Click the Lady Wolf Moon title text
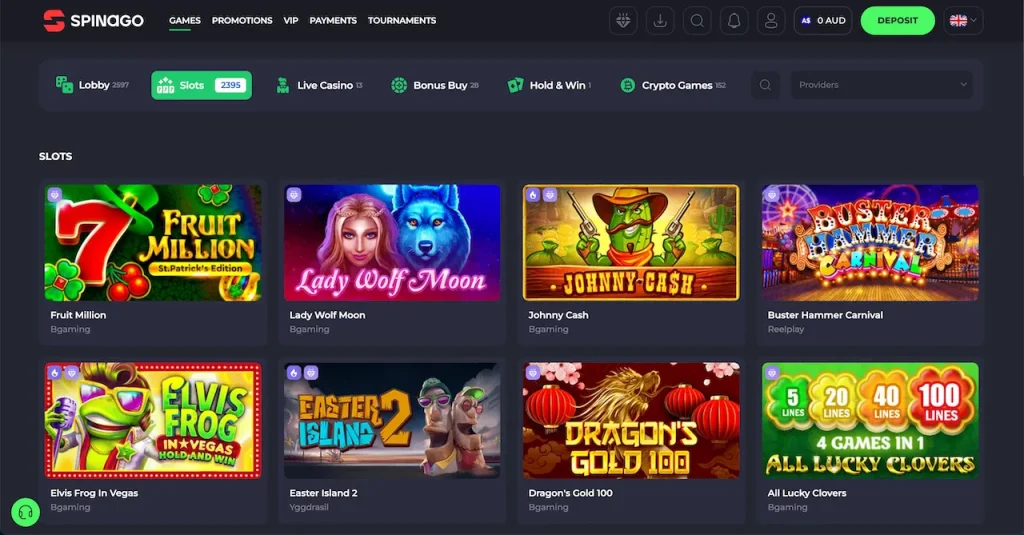Screen dimensions: 1024x535 [327, 315]
